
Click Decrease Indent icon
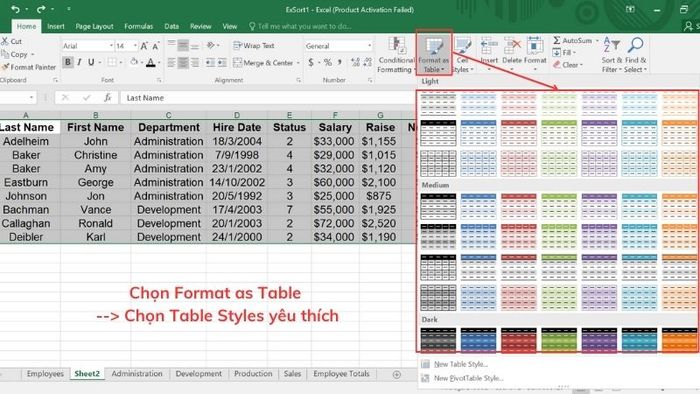coord(210,63)
